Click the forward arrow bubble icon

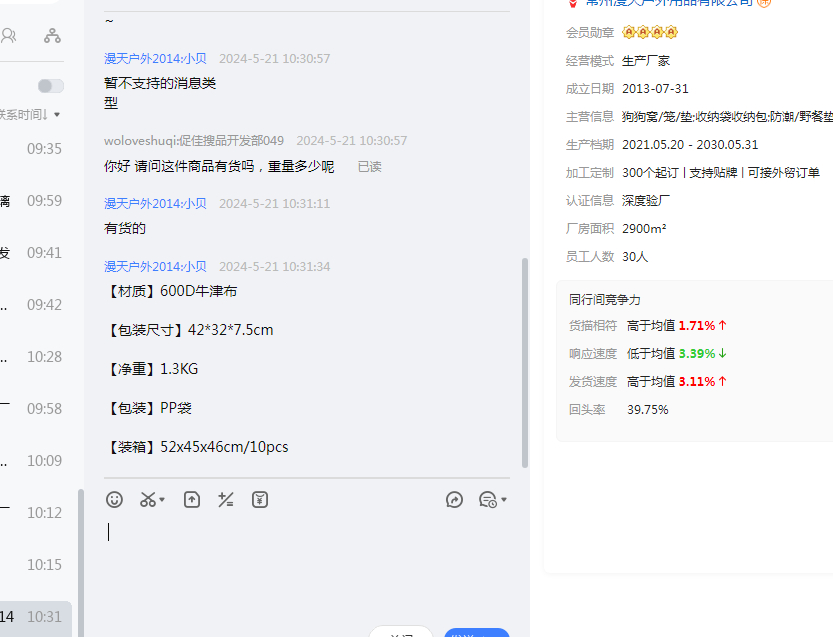point(454,500)
